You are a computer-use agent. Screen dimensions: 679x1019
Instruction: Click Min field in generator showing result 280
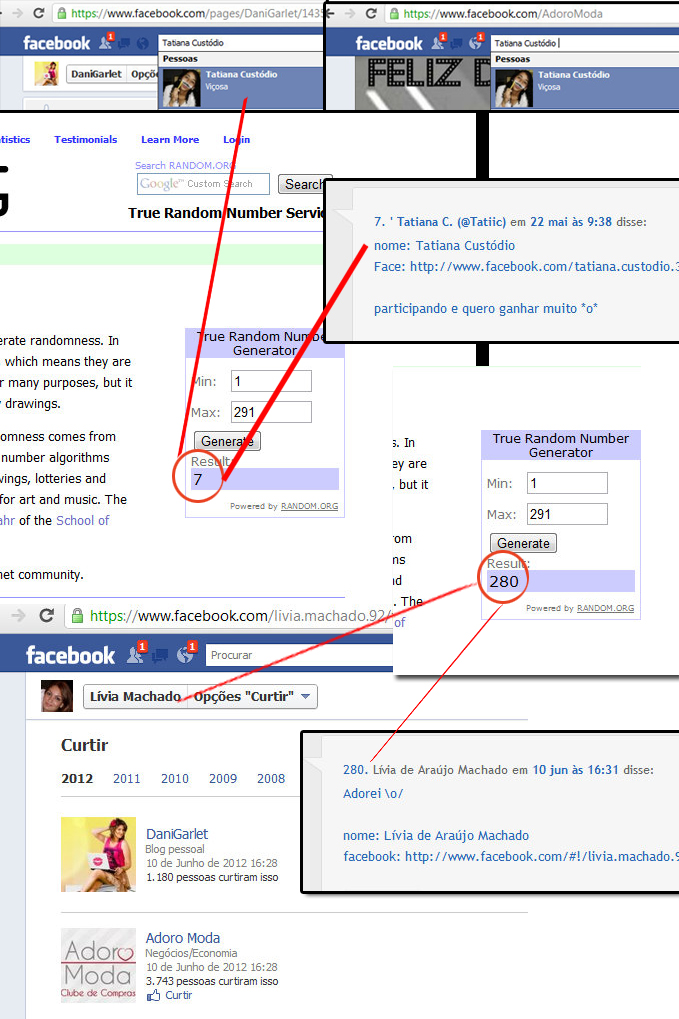(x=567, y=484)
